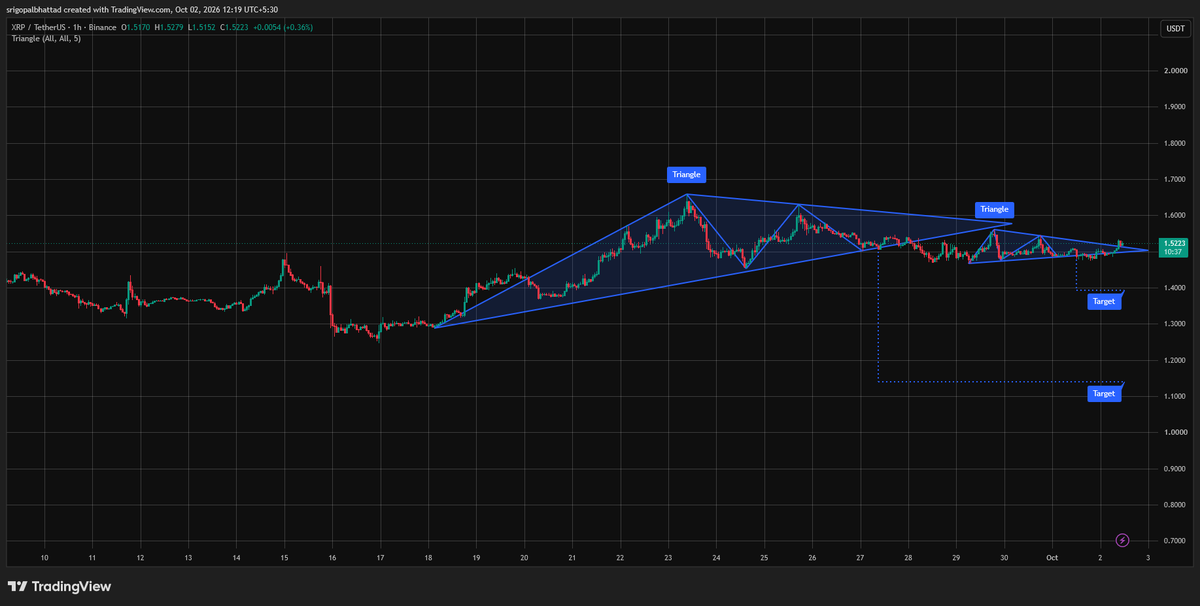Click the 1.9000 price axis label

tap(1174, 107)
